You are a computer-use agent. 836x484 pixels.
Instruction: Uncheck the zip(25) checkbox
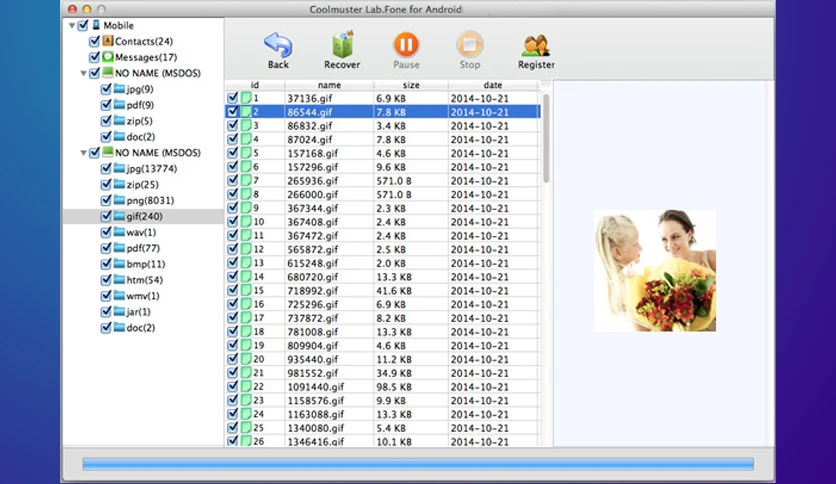pos(106,184)
